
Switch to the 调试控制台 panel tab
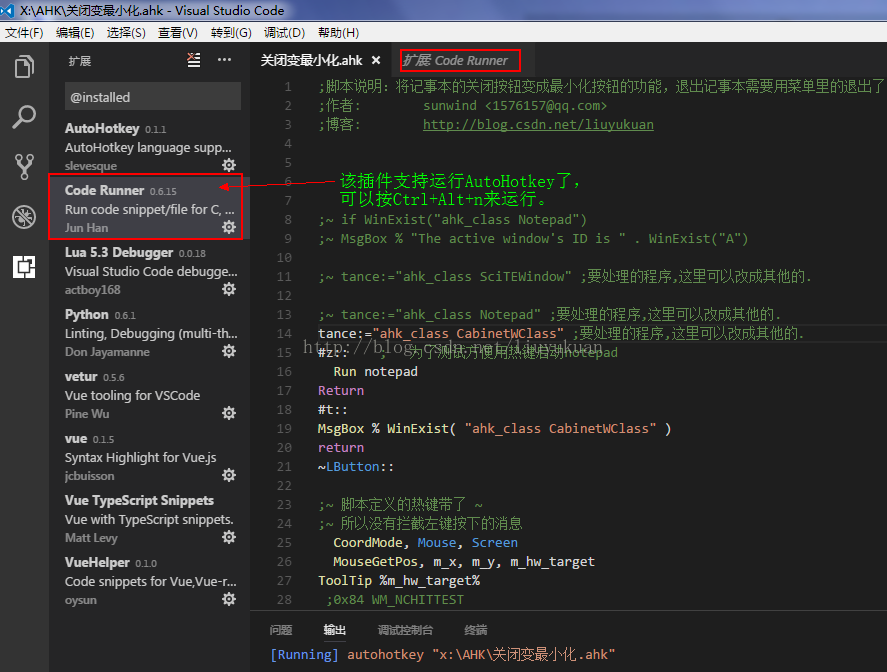[x=405, y=630]
